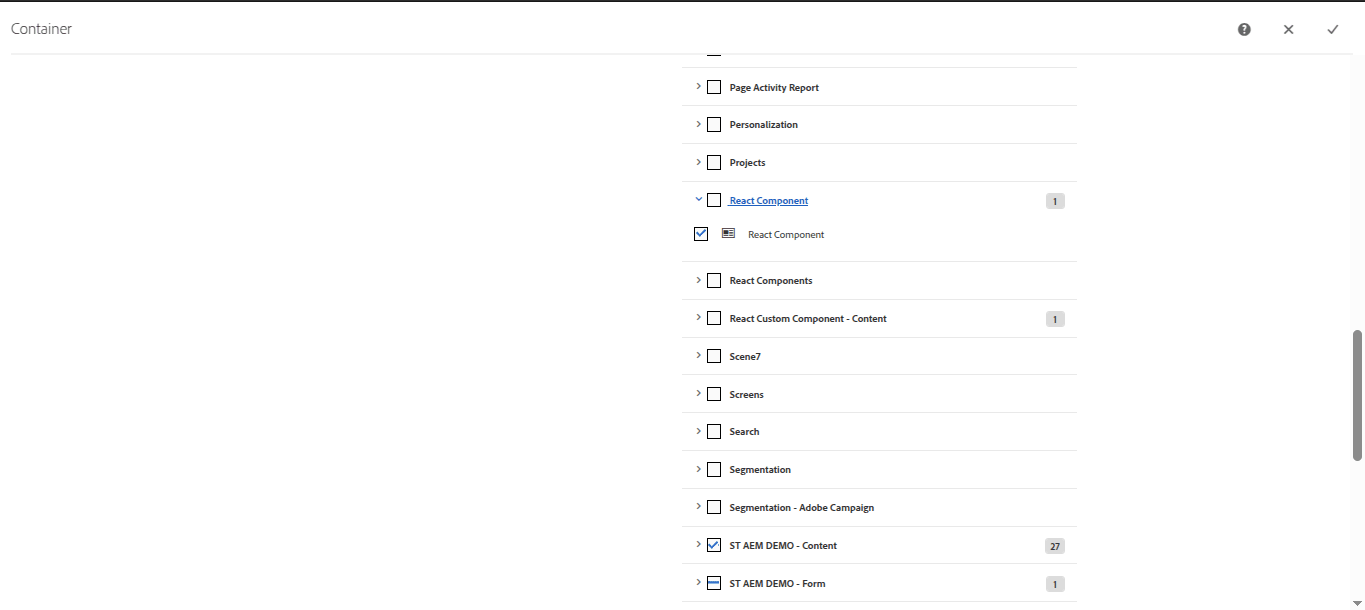Click the count badge on ST AEM DEMO - Form
Image resolution: width=1365 pixels, height=610 pixels.
click(x=1055, y=584)
